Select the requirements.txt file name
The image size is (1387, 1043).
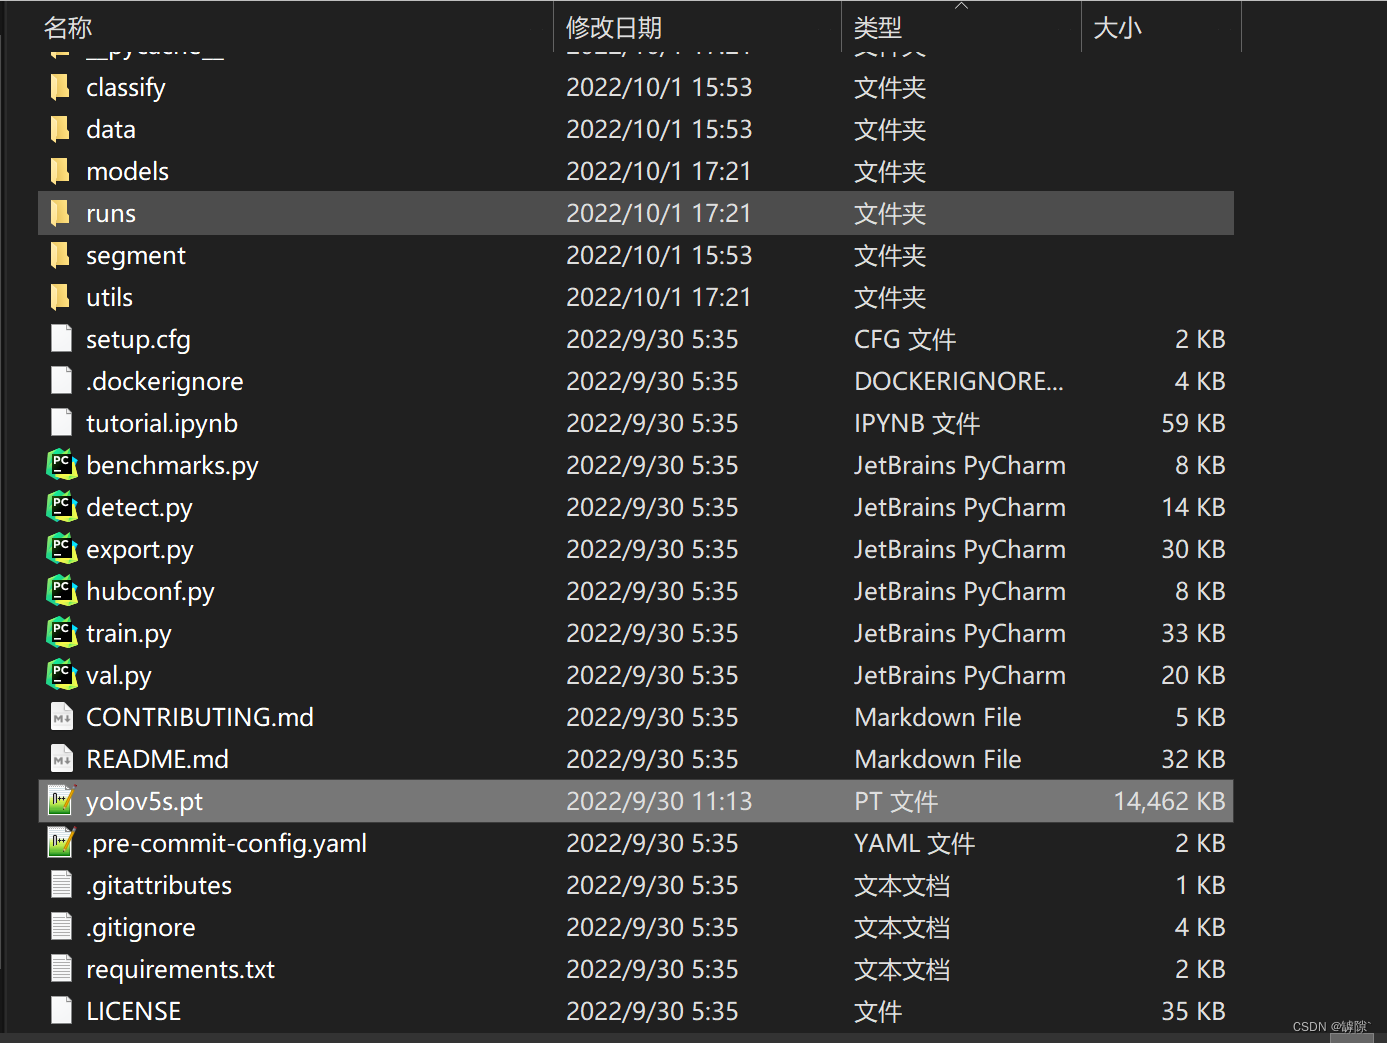tap(180, 970)
